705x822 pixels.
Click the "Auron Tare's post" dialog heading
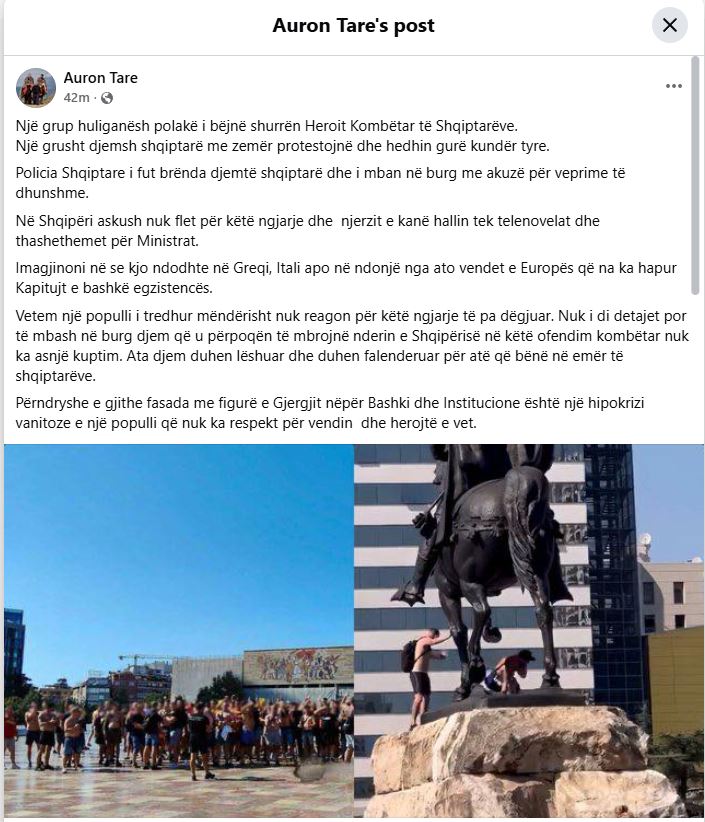pos(353,25)
